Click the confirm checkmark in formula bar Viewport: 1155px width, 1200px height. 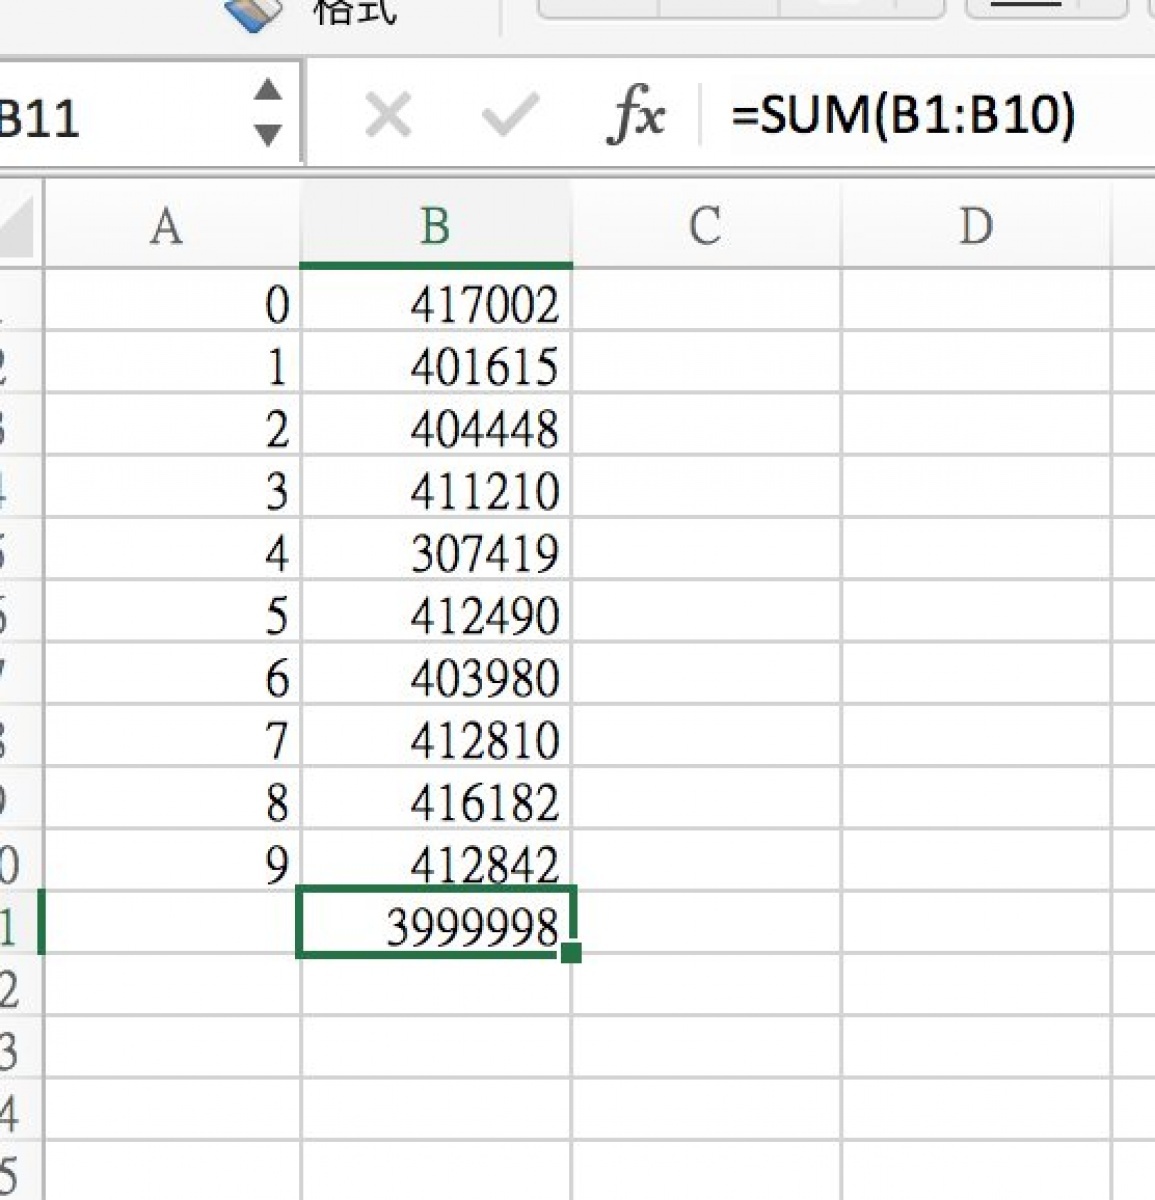pyautogui.click(x=511, y=116)
